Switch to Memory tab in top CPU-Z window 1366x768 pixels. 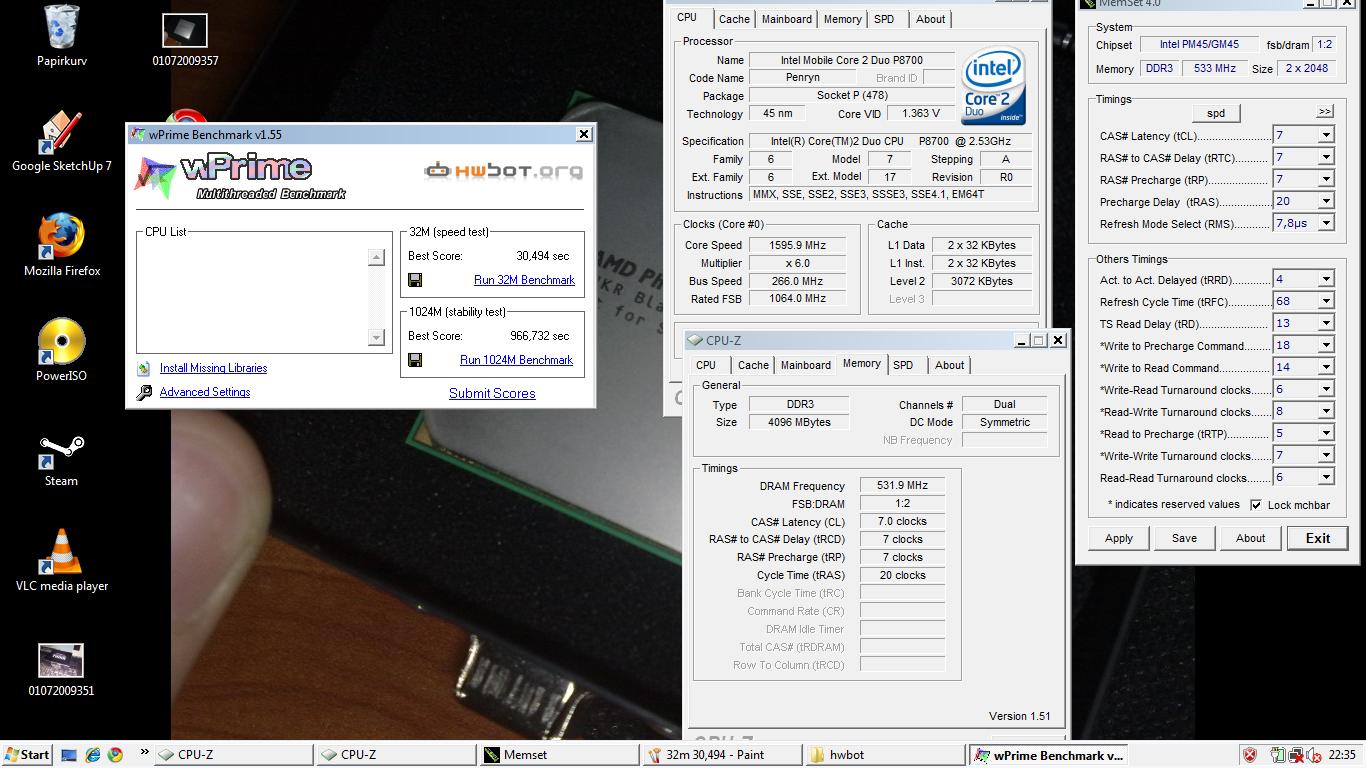(843, 19)
